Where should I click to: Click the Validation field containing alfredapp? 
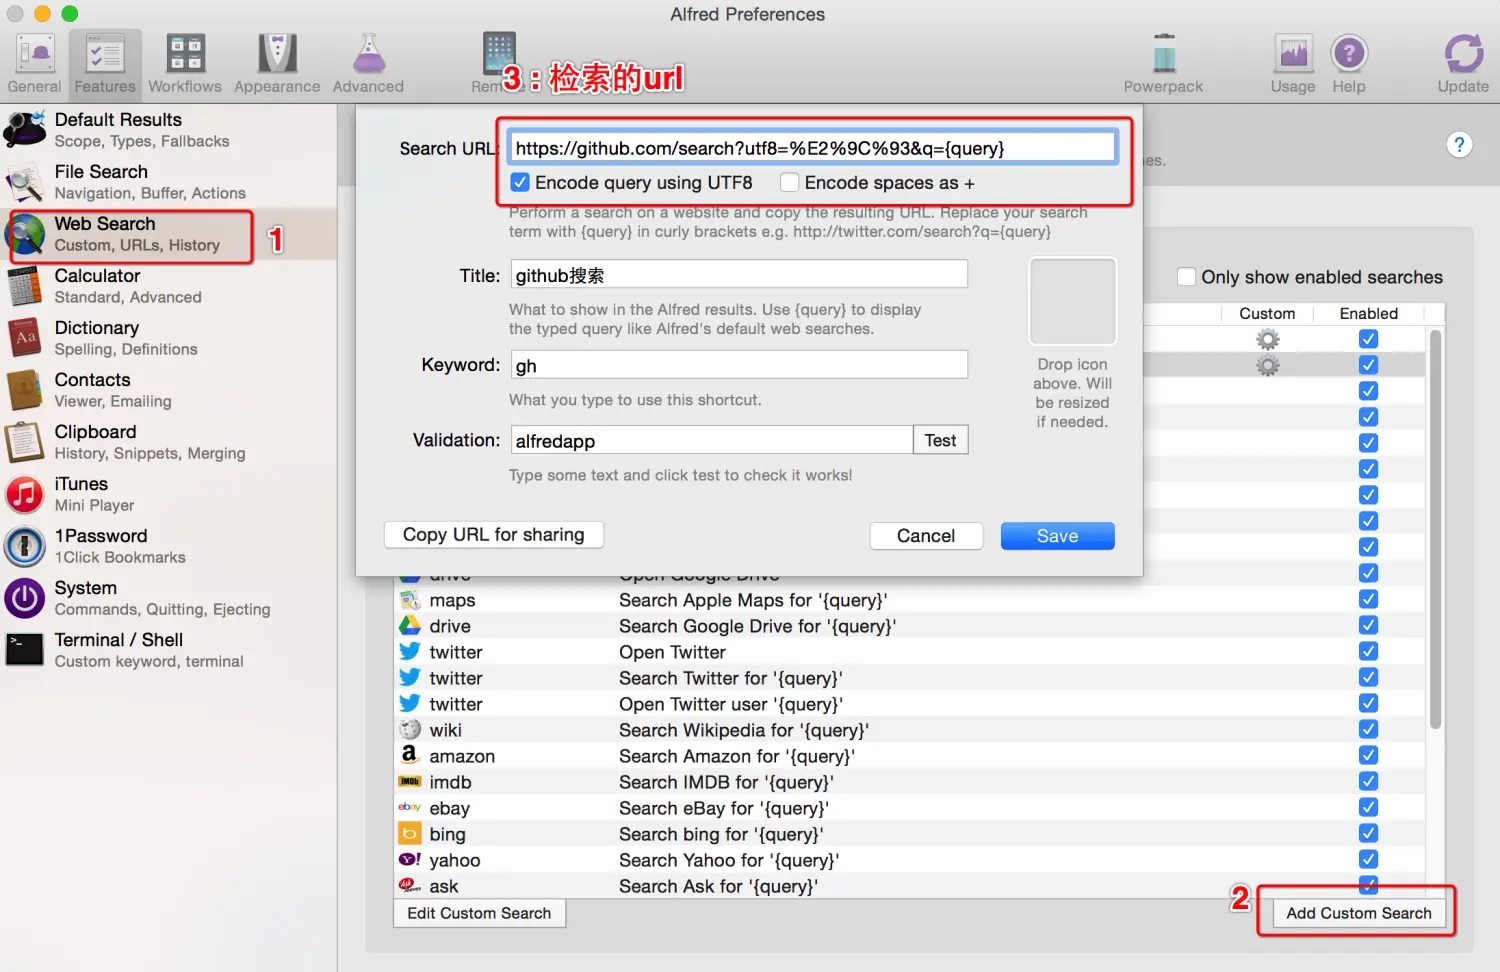click(712, 440)
